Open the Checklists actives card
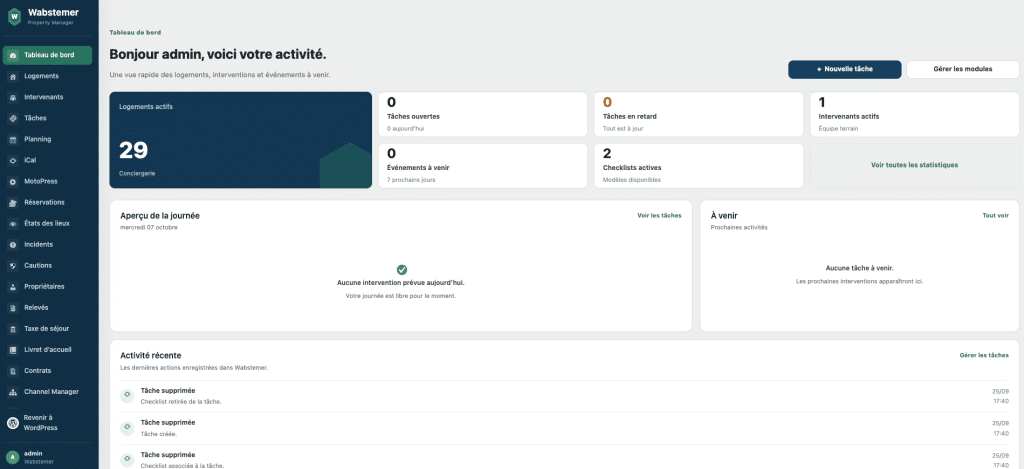Image resolution: width=1024 pixels, height=469 pixels. point(698,166)
